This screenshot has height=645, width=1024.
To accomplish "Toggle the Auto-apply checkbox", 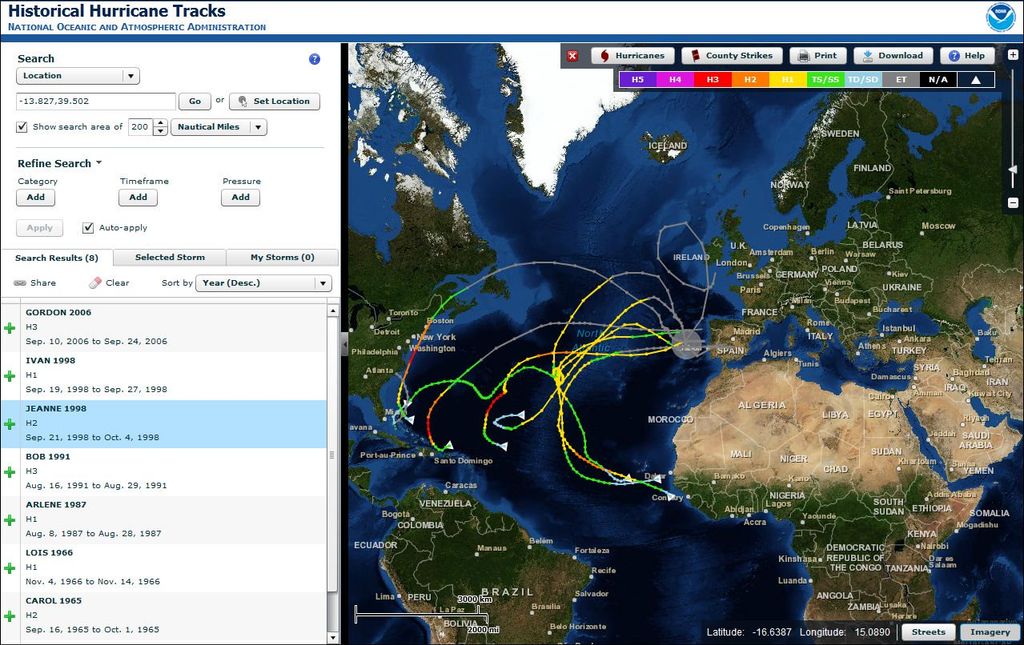I will coord(88,227).
